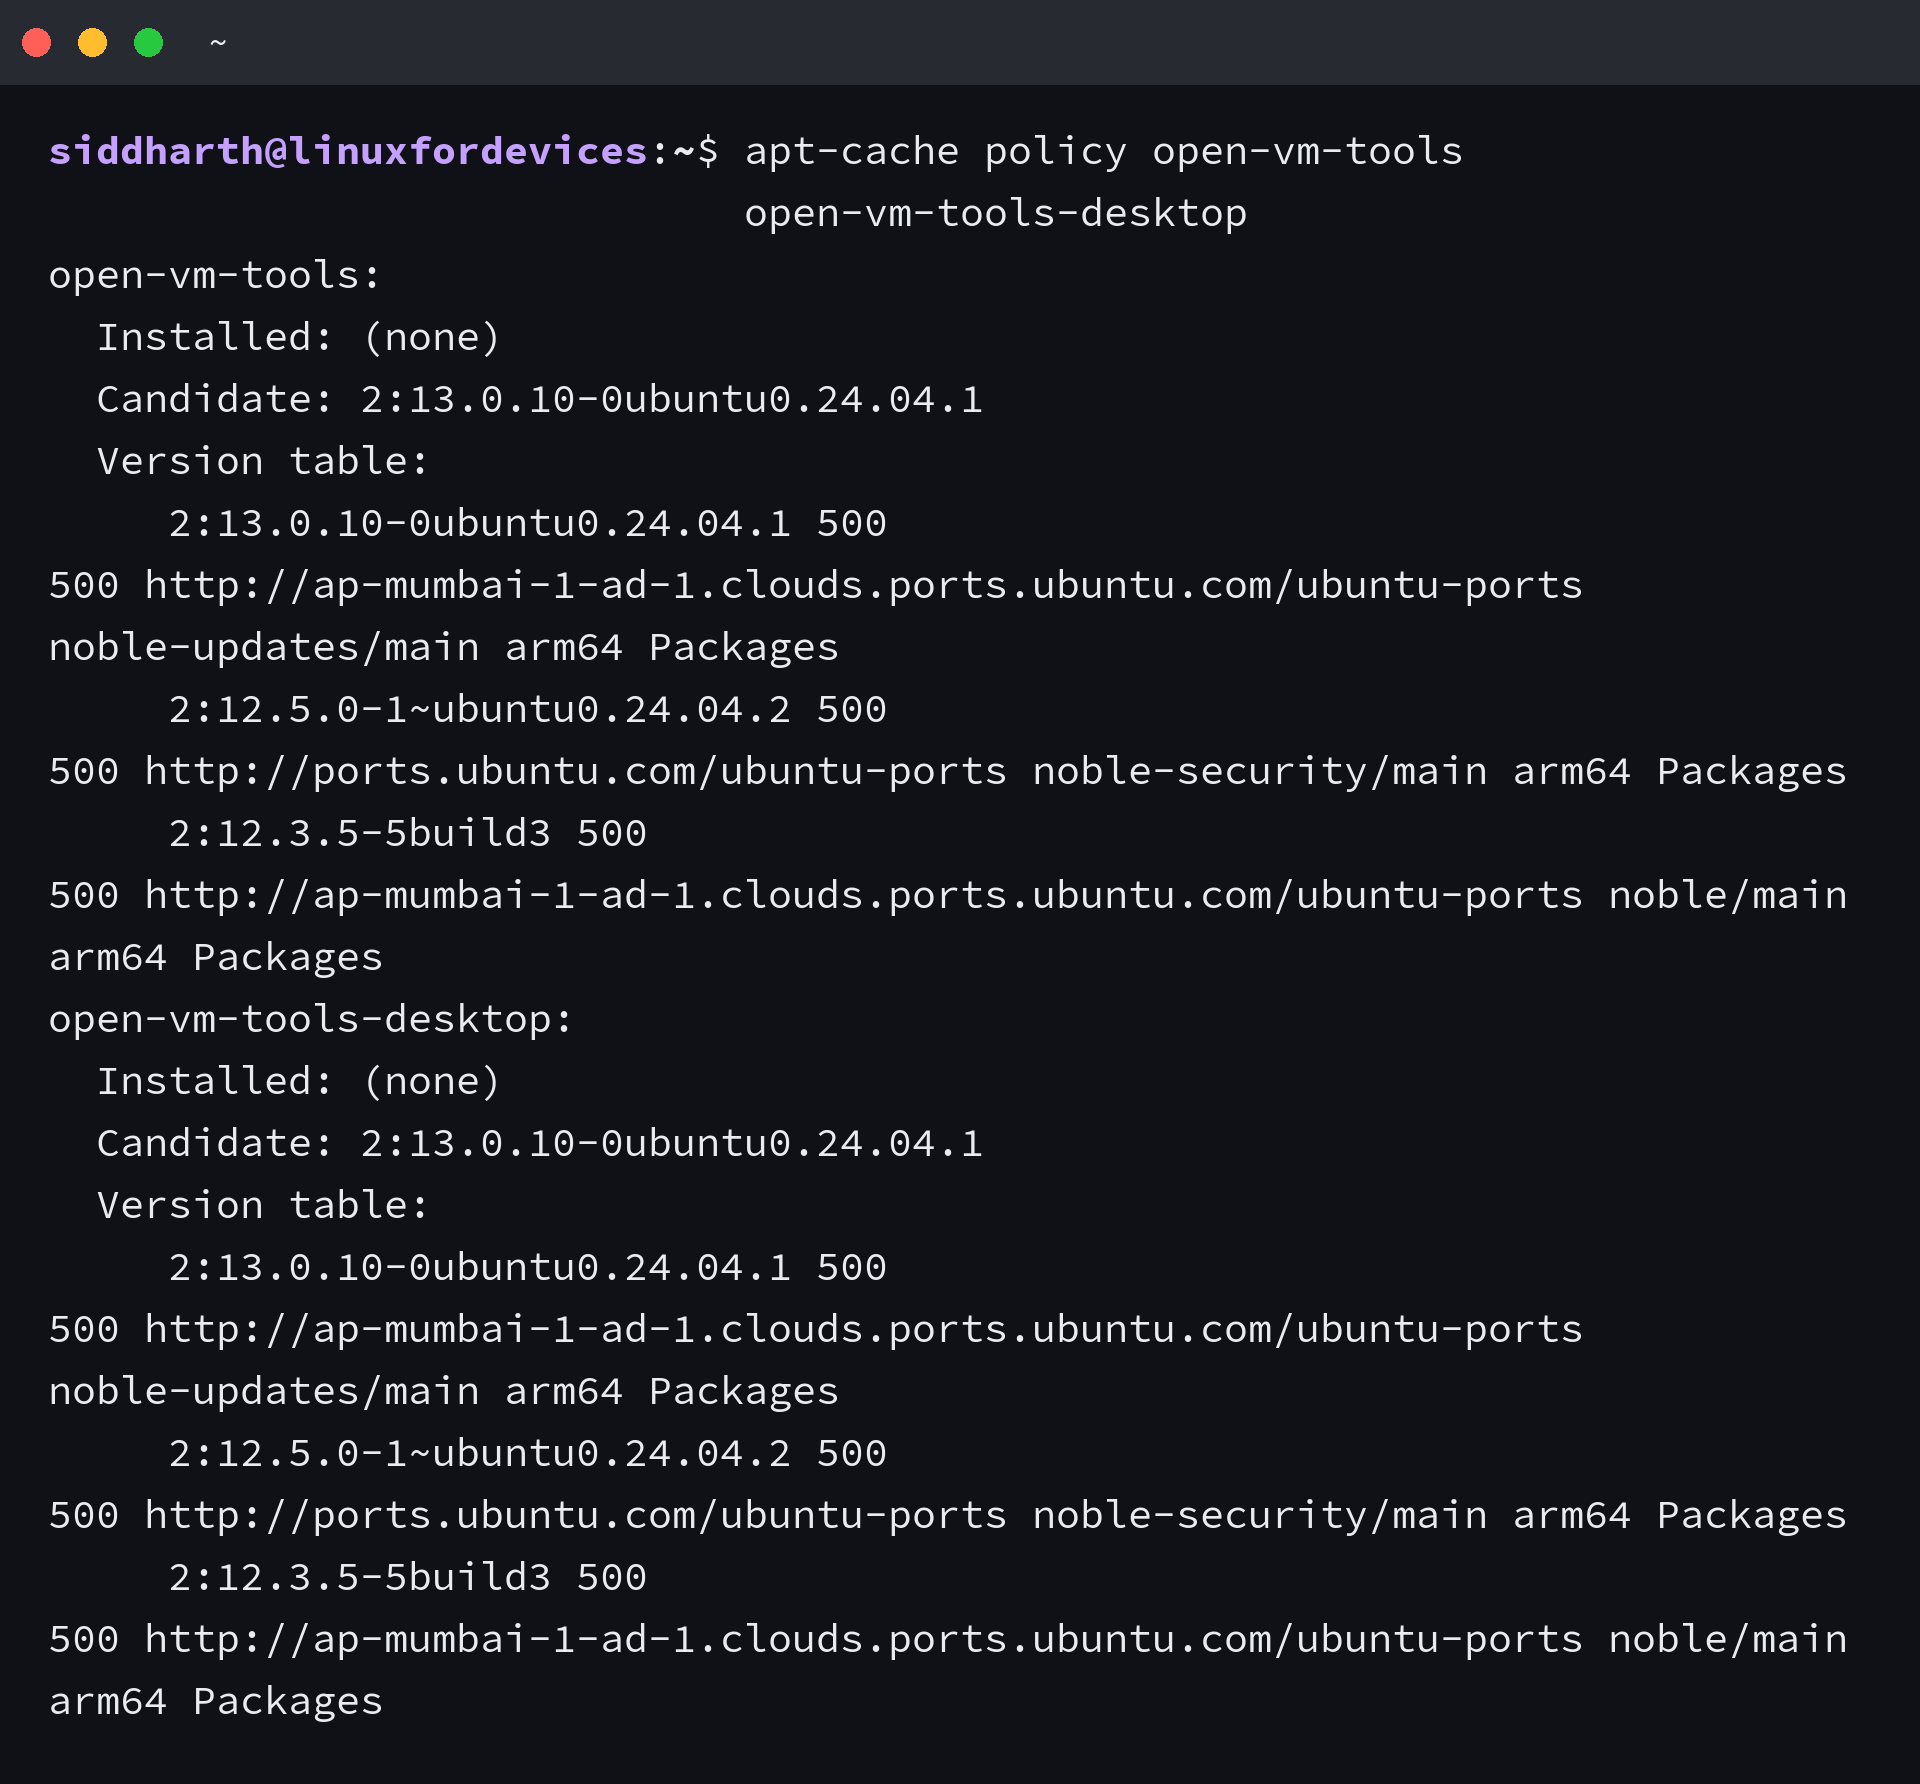The image size is (1920, 1784).
Task: Click first ports.ubuntu.com noble-security URL line
Action: (x=948, y=772)
